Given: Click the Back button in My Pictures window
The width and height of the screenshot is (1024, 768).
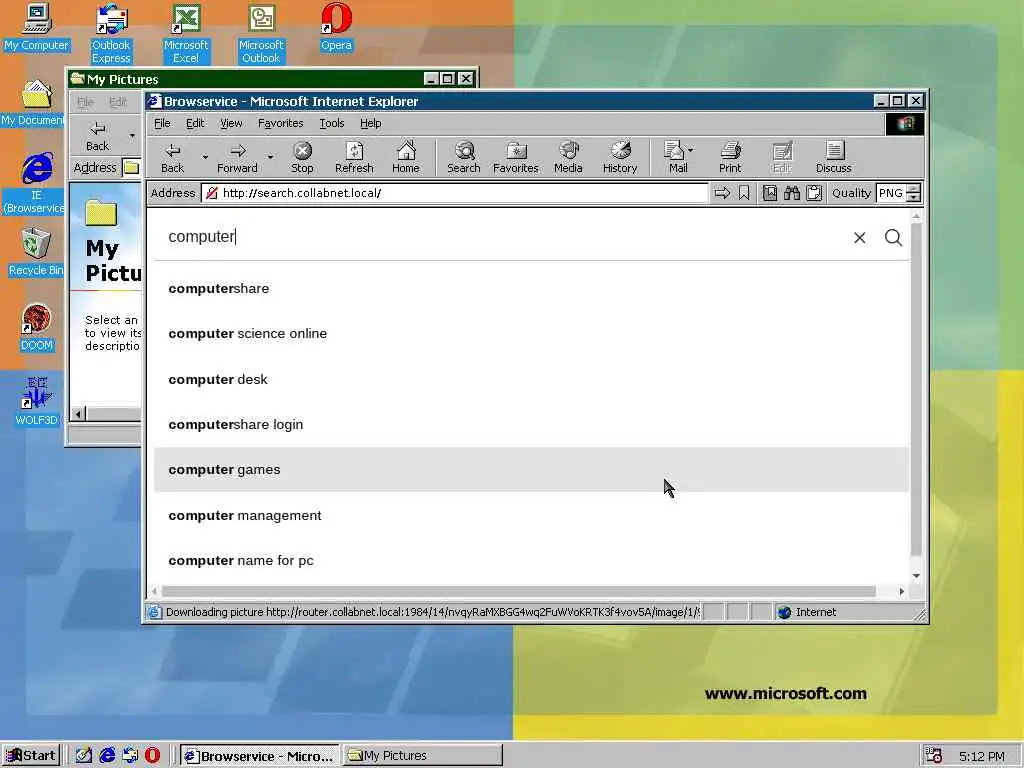Looking at the screenshot, I should (97, 136).
